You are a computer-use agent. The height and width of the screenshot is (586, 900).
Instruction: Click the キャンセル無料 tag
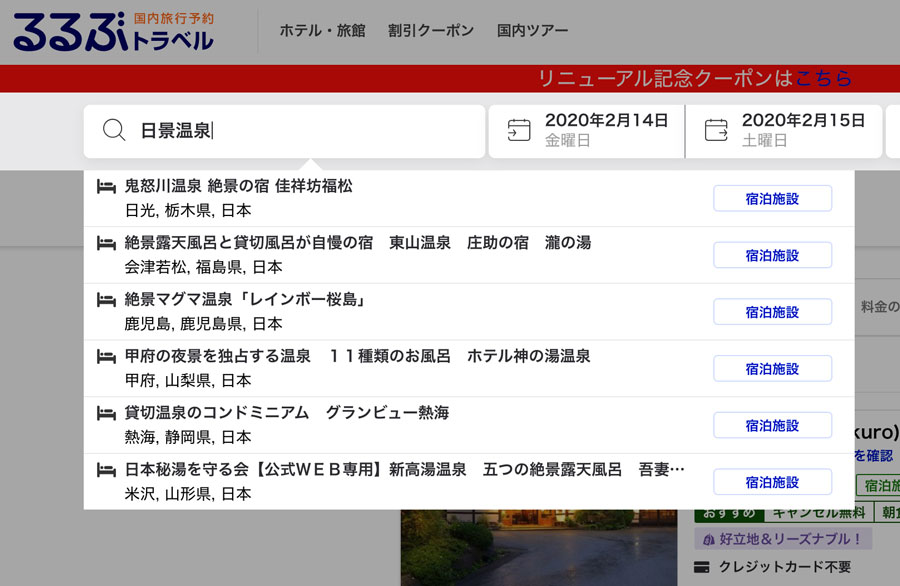tap(819, 513)
